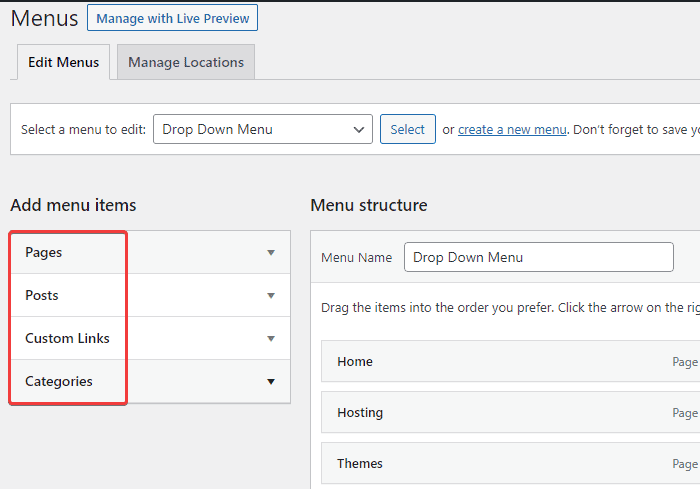Select the Hosting menu item
Image resolution: width=700 pixels, height=489 pixels.
pyautogui.click(x=360, y=412)
